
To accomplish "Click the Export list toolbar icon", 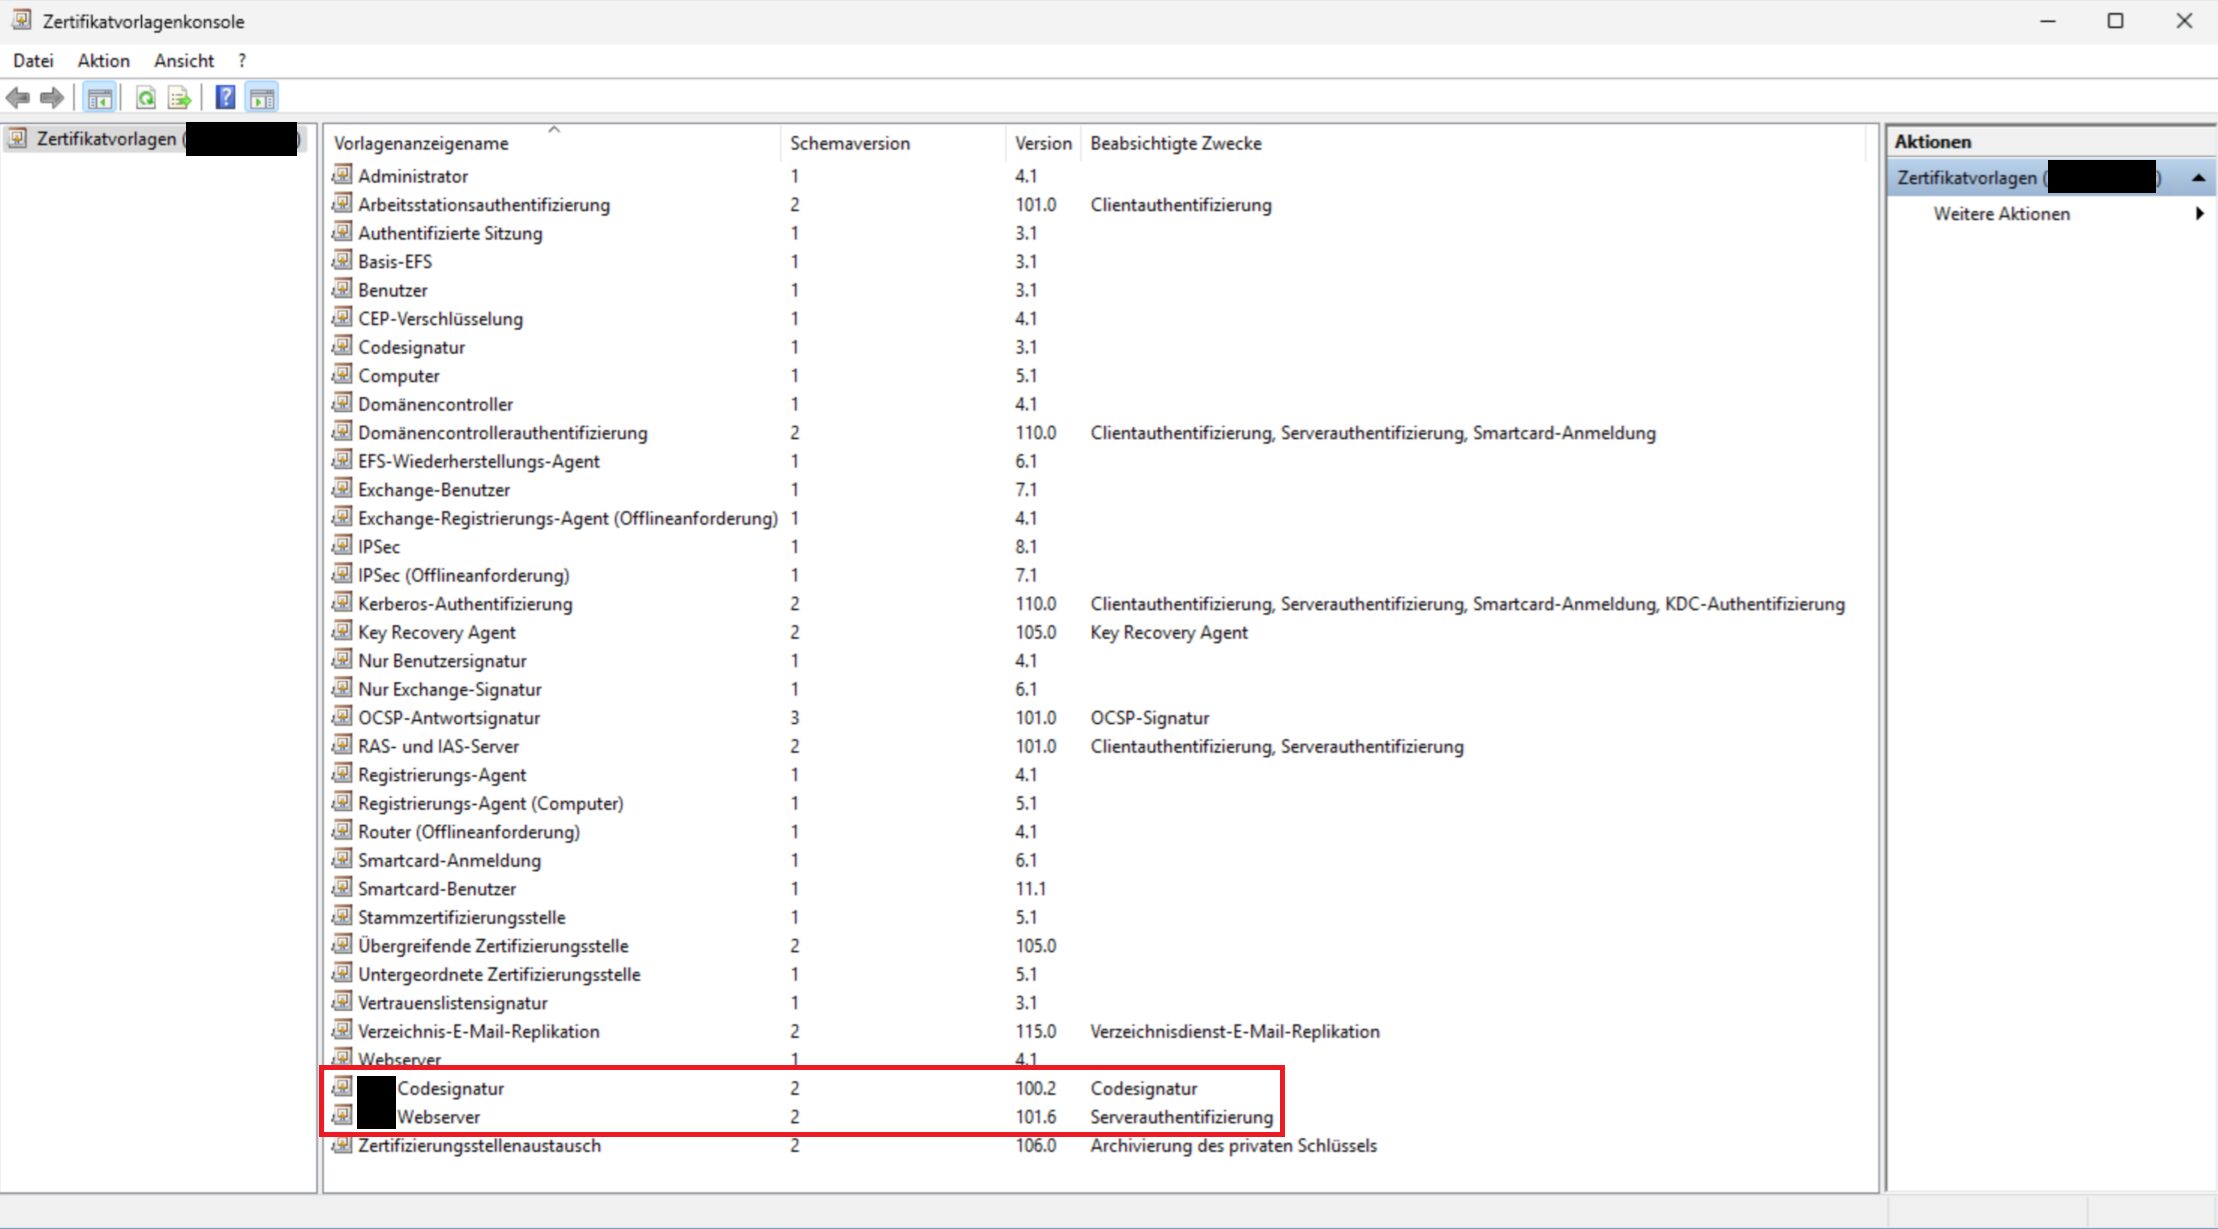I will click(x=180, y=98).
